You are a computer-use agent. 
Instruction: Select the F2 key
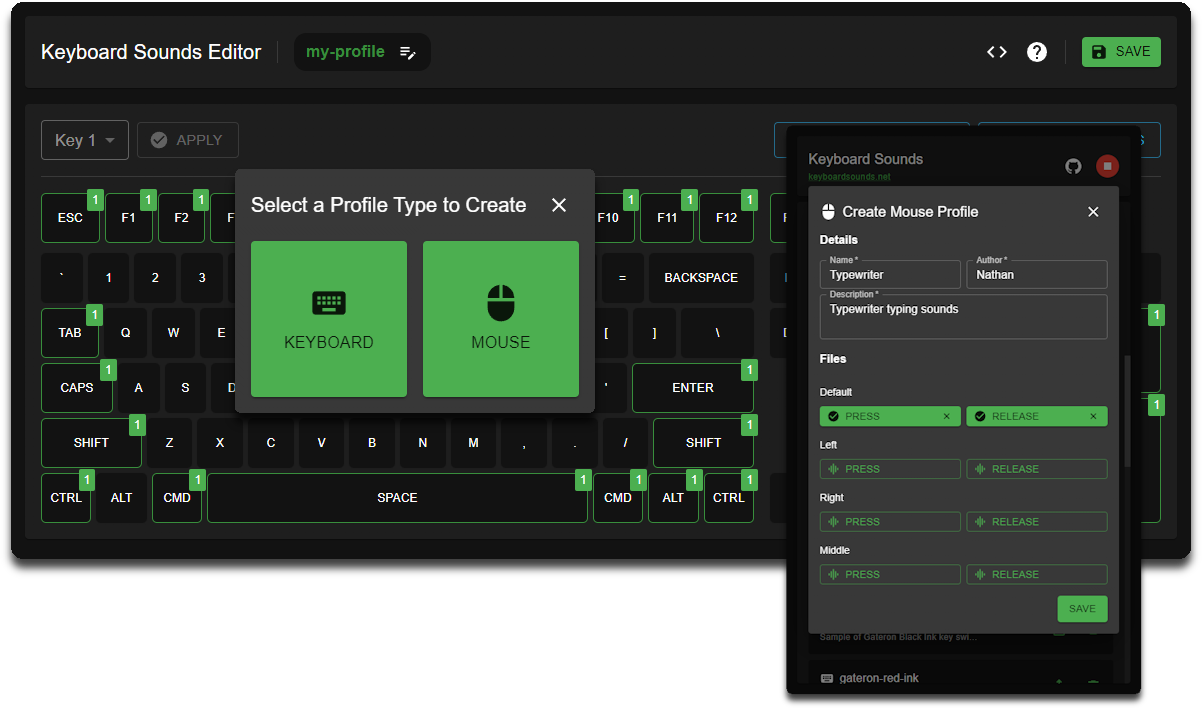tap(181, 218)
